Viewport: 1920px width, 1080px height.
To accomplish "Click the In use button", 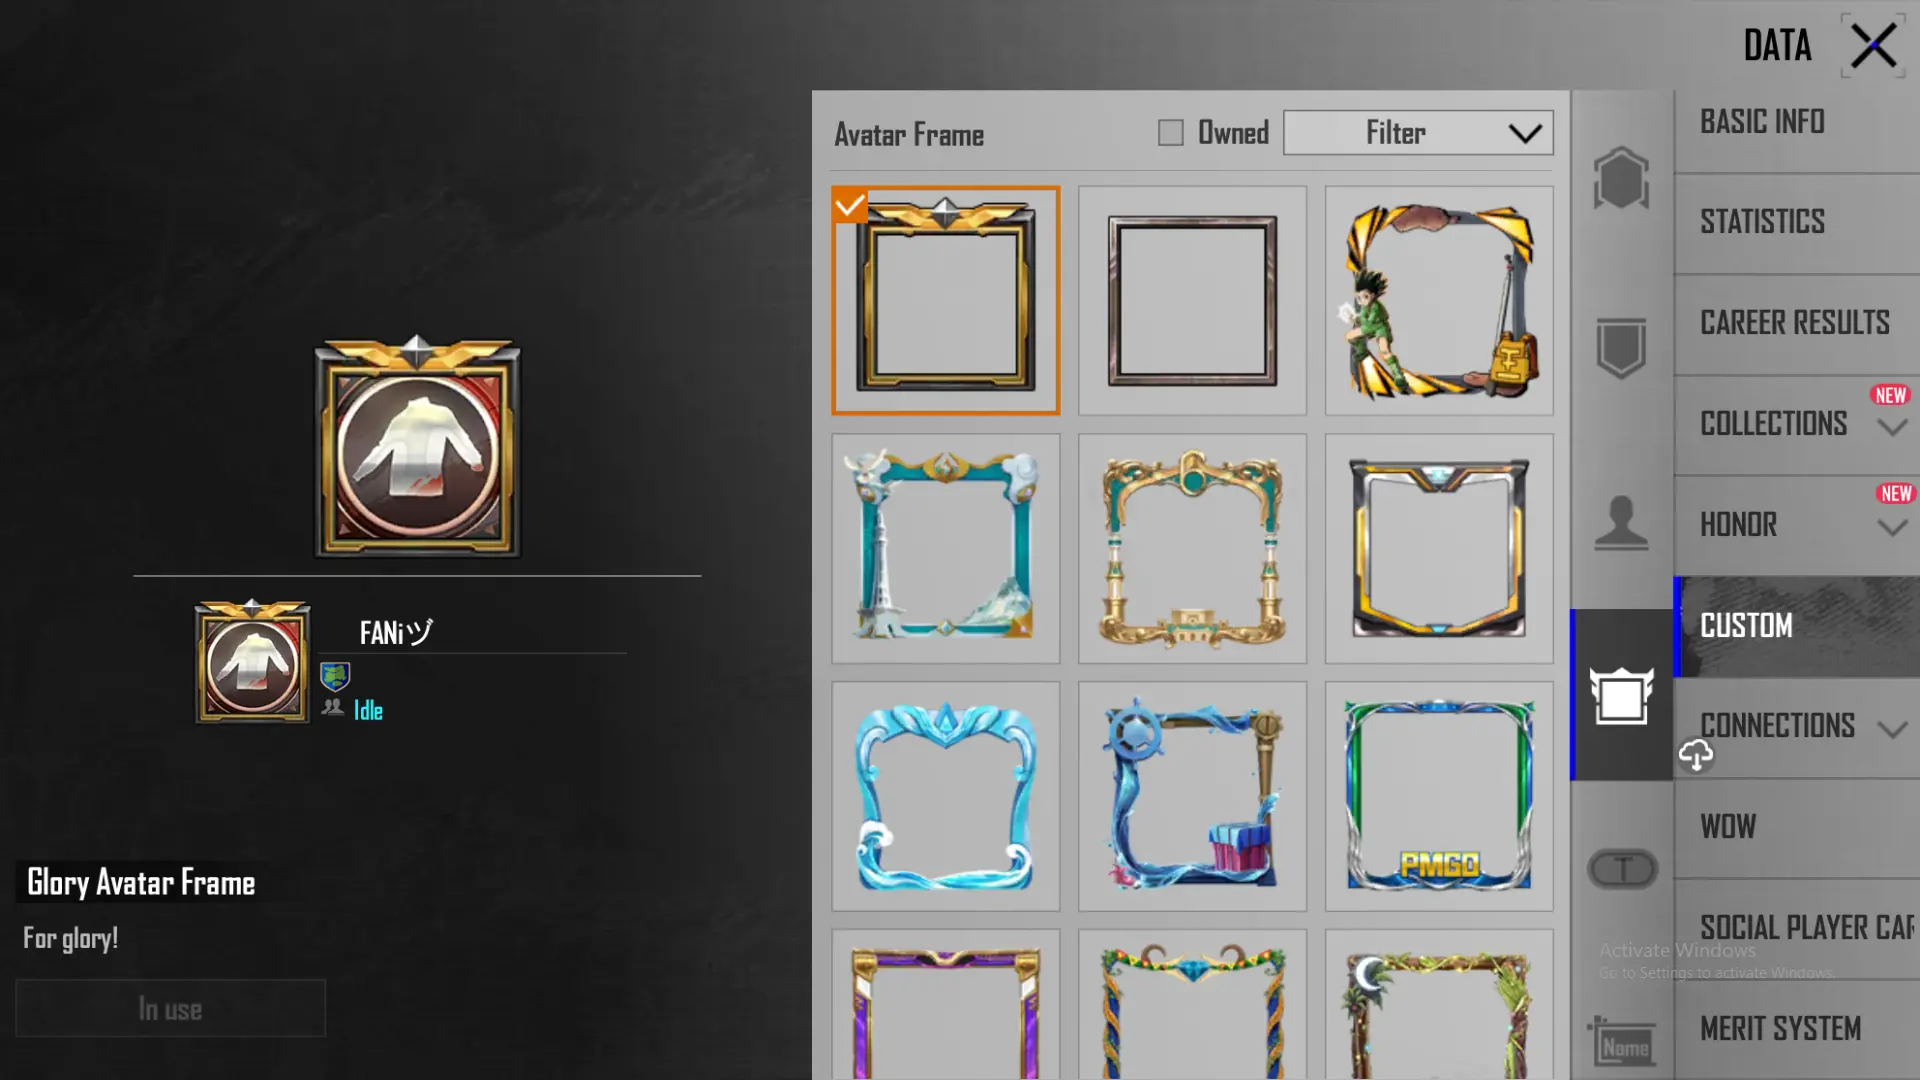I will (171, 1008).
